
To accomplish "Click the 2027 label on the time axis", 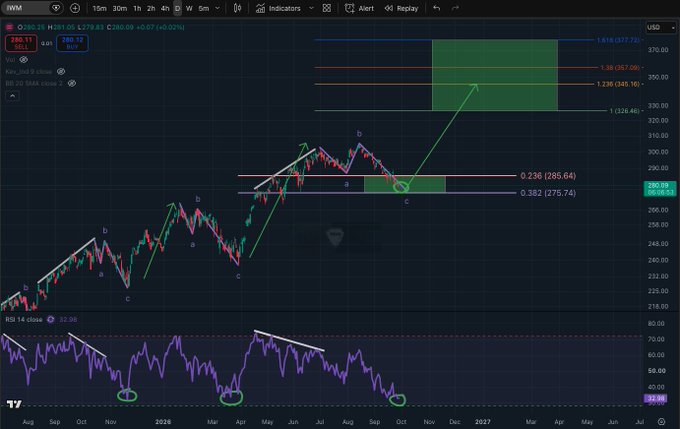I will pos(483,422).
